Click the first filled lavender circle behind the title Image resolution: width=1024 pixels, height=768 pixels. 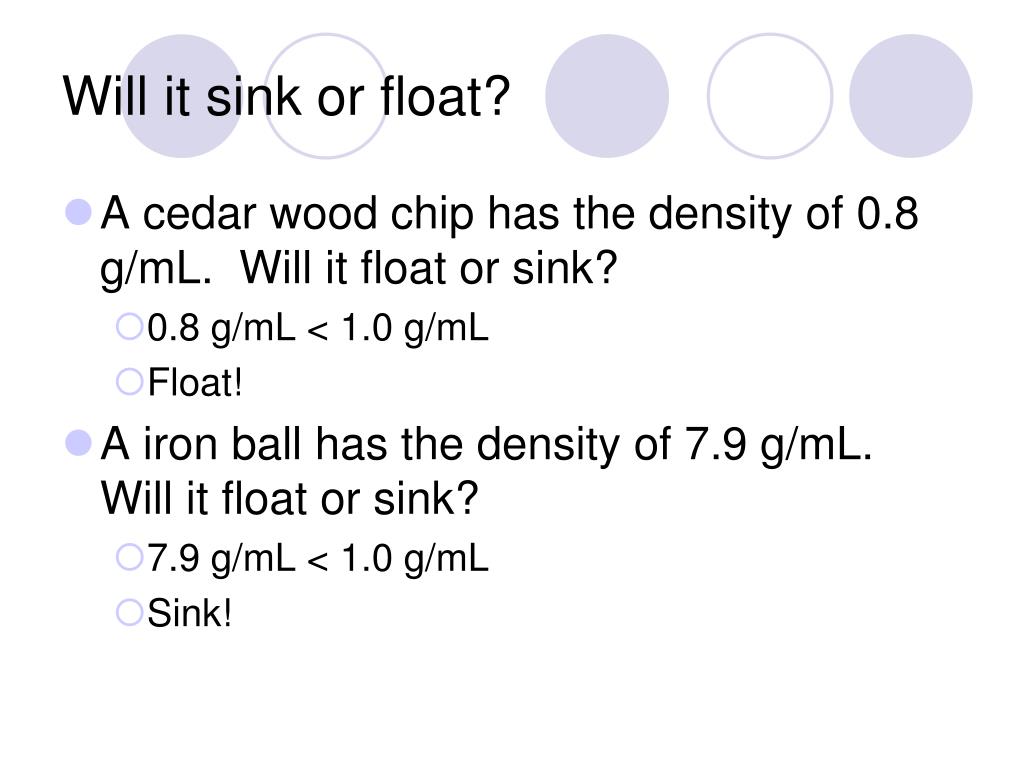[x=182, y=96]
